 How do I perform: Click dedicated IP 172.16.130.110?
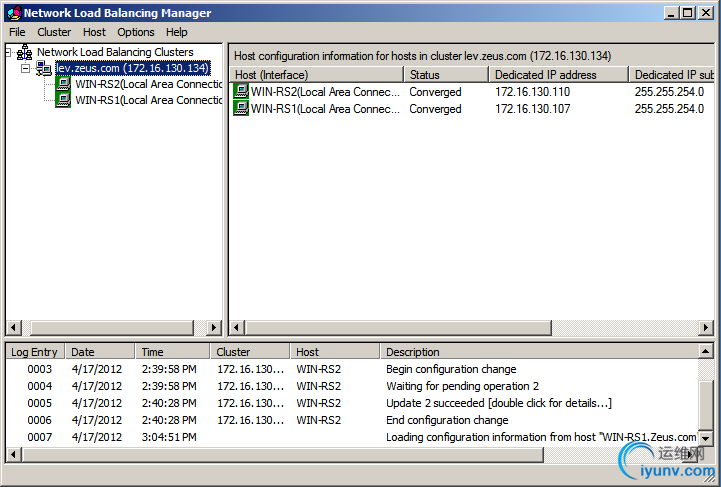click(x=532, y=92)
